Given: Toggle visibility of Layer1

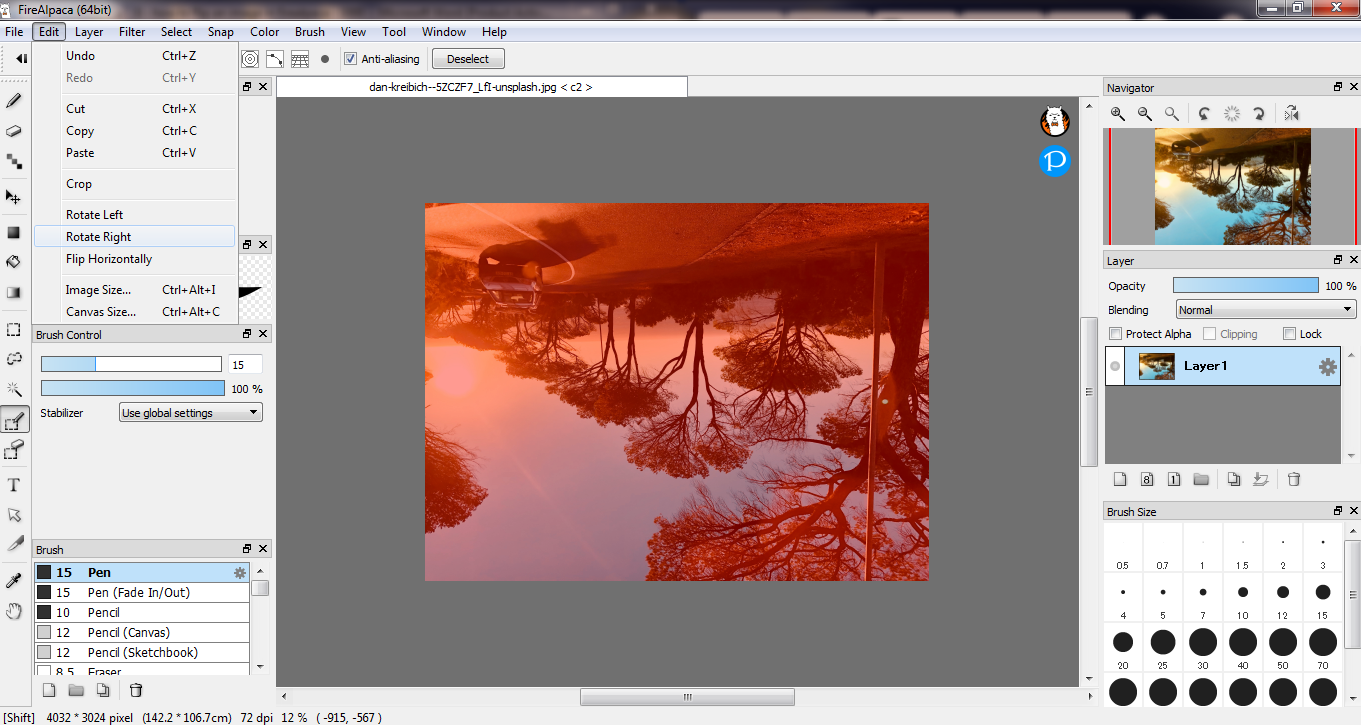Looking at the screenshot, I should click(x=1115, y=366).
